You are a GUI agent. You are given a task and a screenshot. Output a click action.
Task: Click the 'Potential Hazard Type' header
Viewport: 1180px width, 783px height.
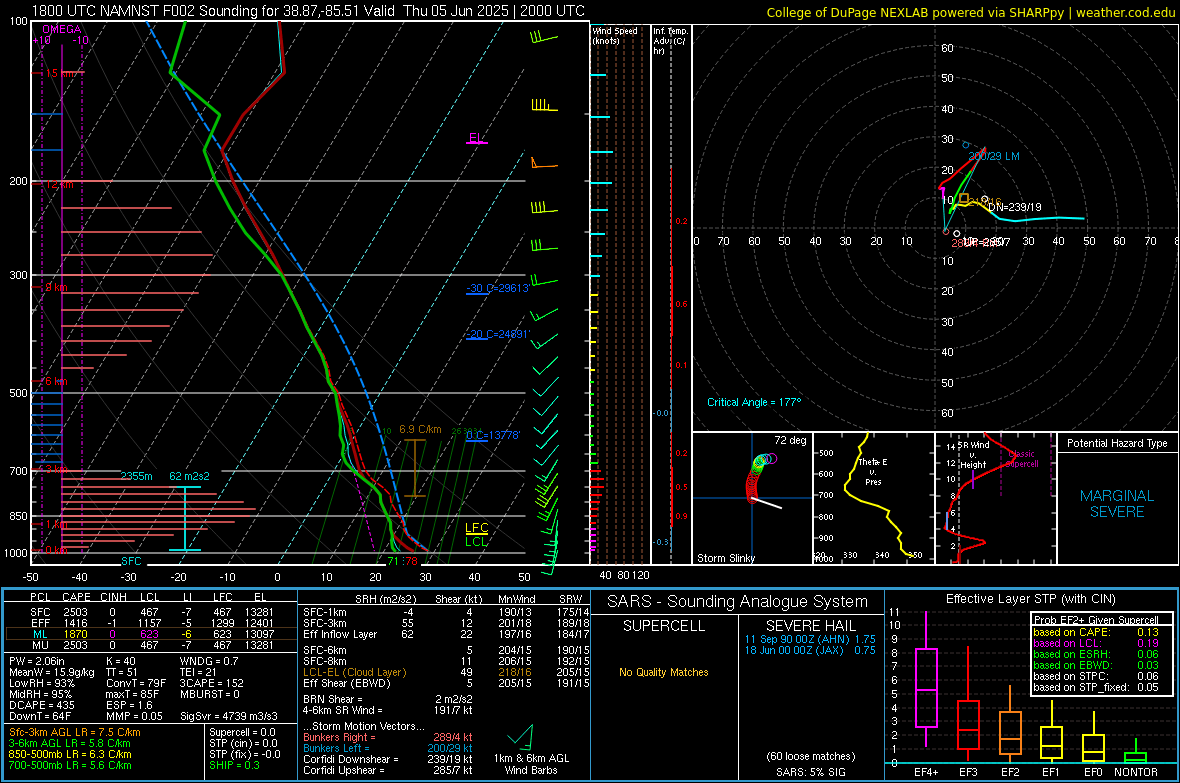[1117, 443]
